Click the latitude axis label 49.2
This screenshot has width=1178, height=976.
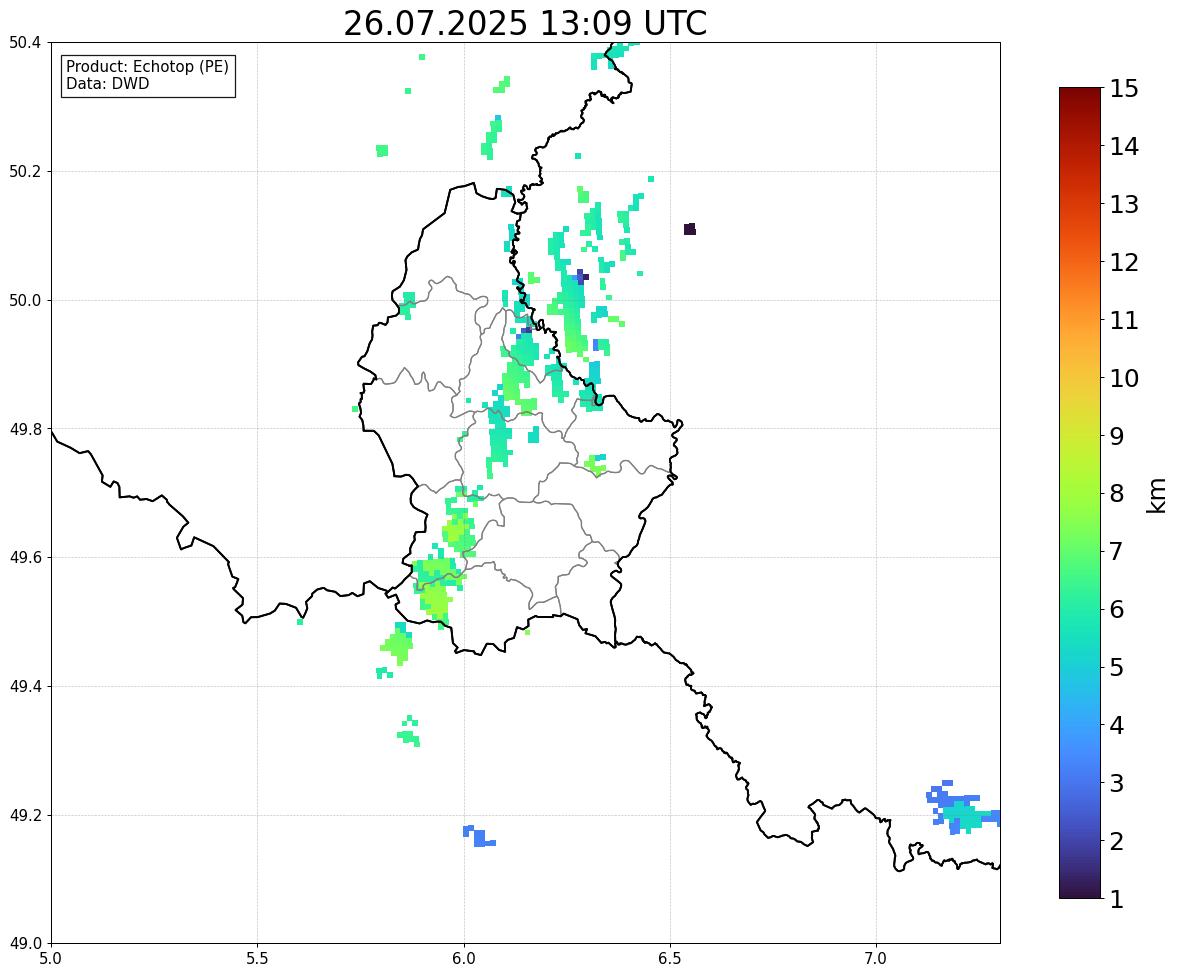[25, 815]
